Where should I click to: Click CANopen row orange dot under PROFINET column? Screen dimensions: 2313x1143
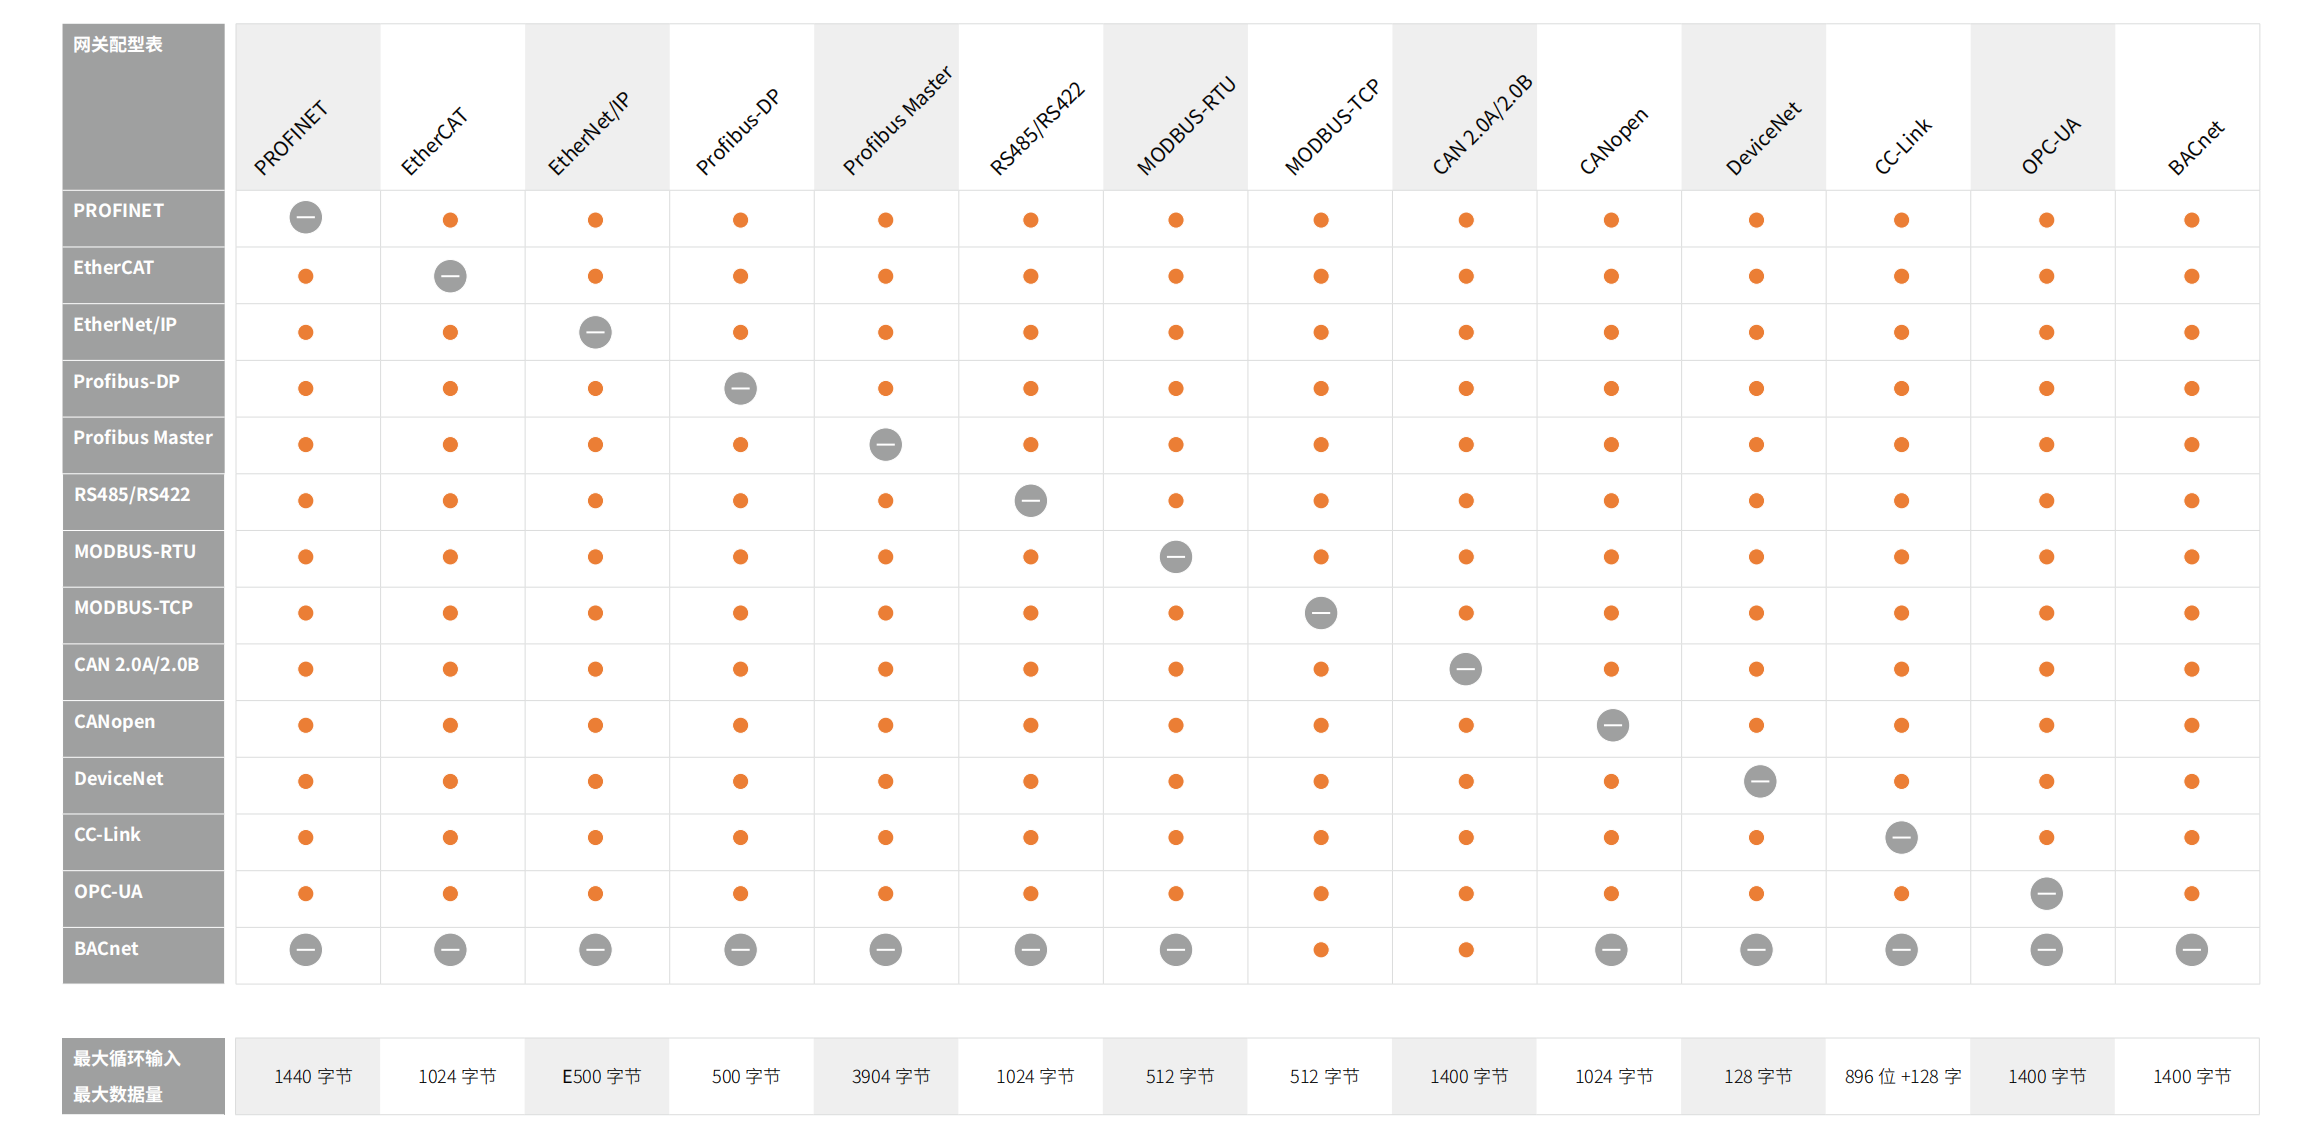tap(305, 725)
